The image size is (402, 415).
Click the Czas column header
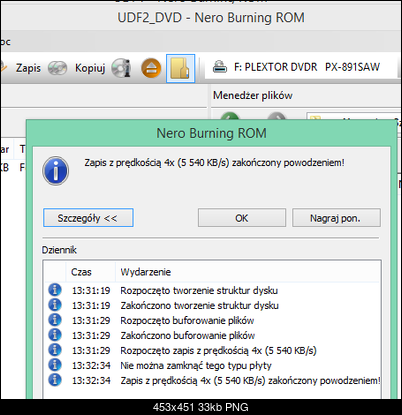(x=81, y=272)
